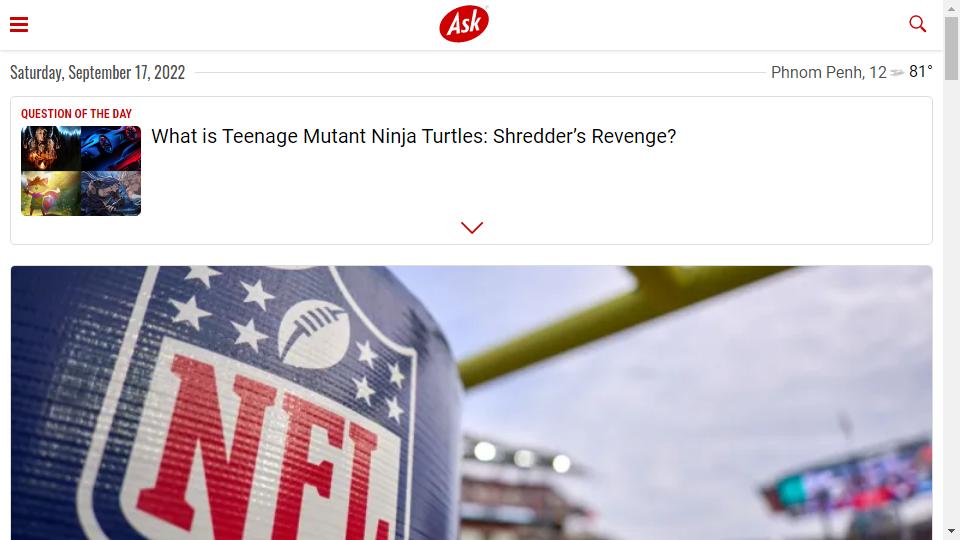The height and width of the screenshot is (540, 960).
Task: Open the Shredder's Revenge question title
Action: pos(413,136)
